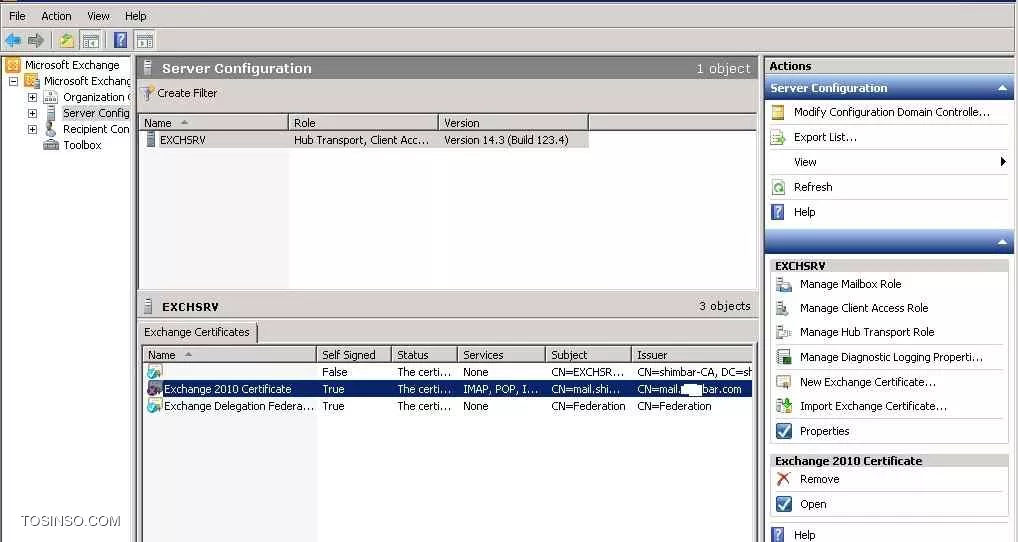Click the Manage Hub Transport Role icon
This screenshot has width=1018, height=542.
[x=784, y=332]
